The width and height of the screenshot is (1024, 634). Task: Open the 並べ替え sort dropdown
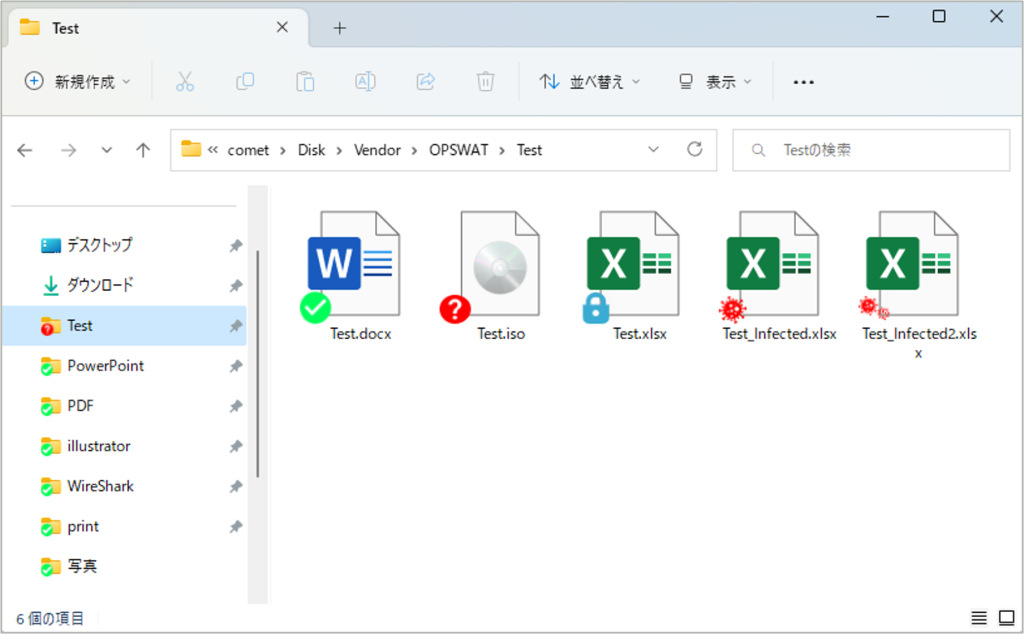point(590,82)
